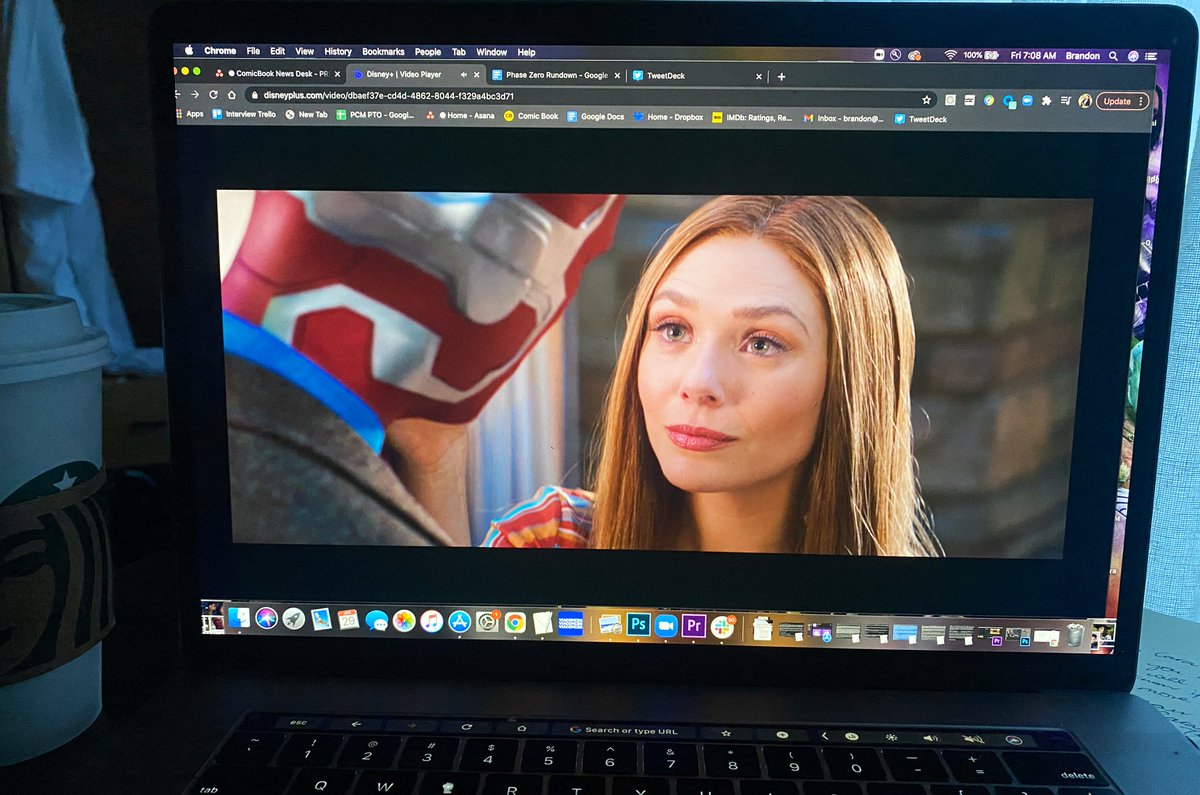Open Spotlight search in menu bar

pos(1113,56)
